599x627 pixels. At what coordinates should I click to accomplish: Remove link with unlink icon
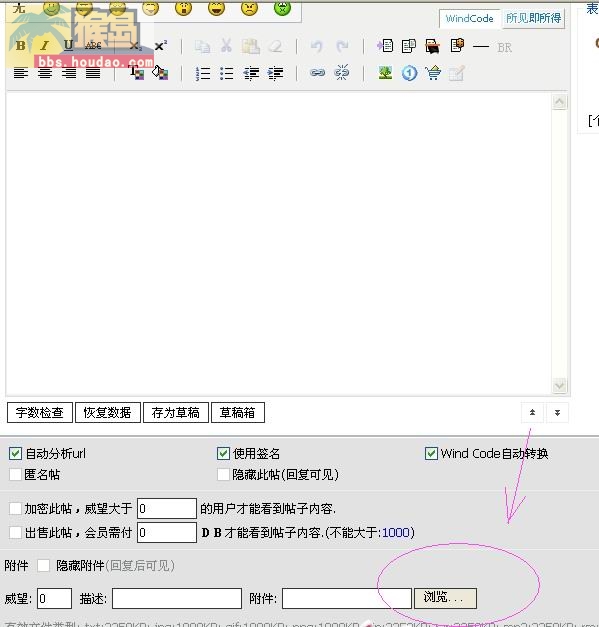[x=341, y=73]
